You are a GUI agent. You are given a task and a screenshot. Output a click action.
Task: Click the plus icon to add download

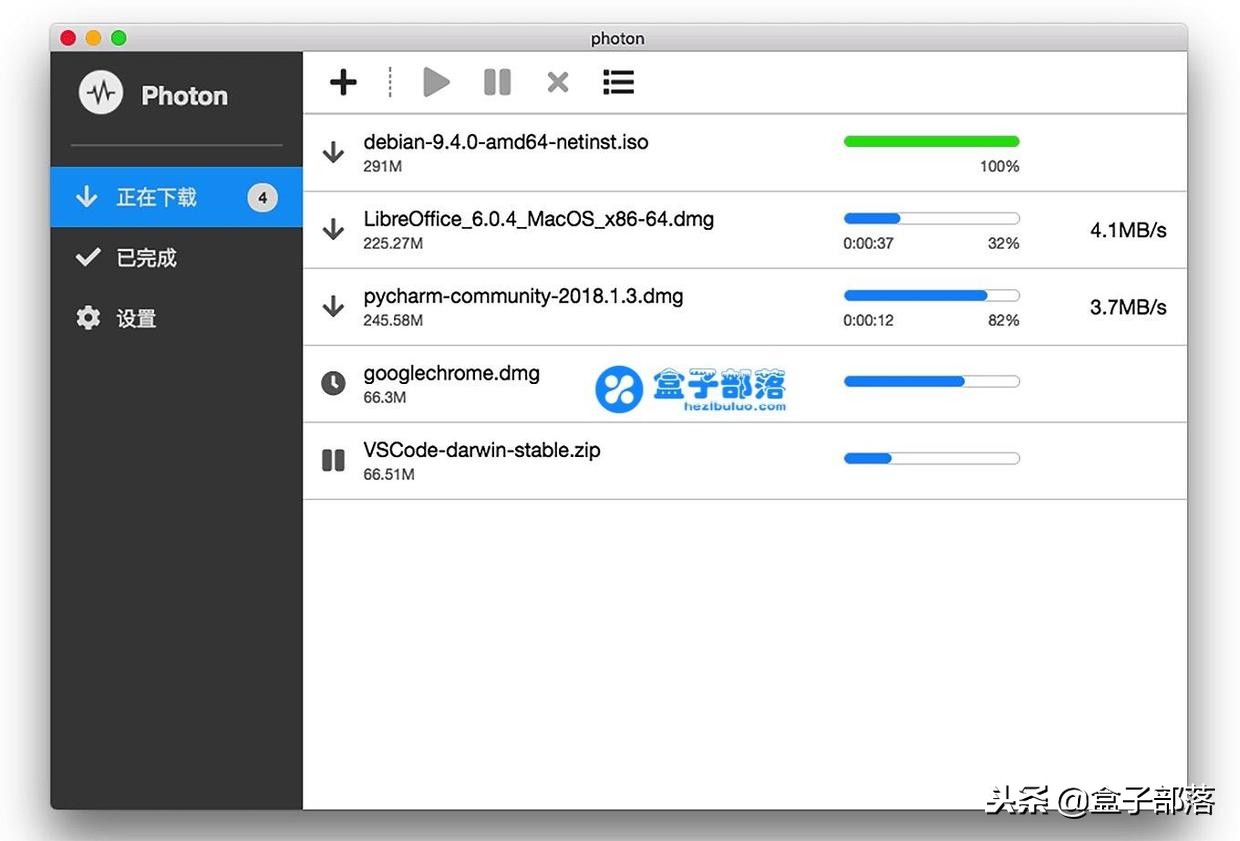coord(343,82)
